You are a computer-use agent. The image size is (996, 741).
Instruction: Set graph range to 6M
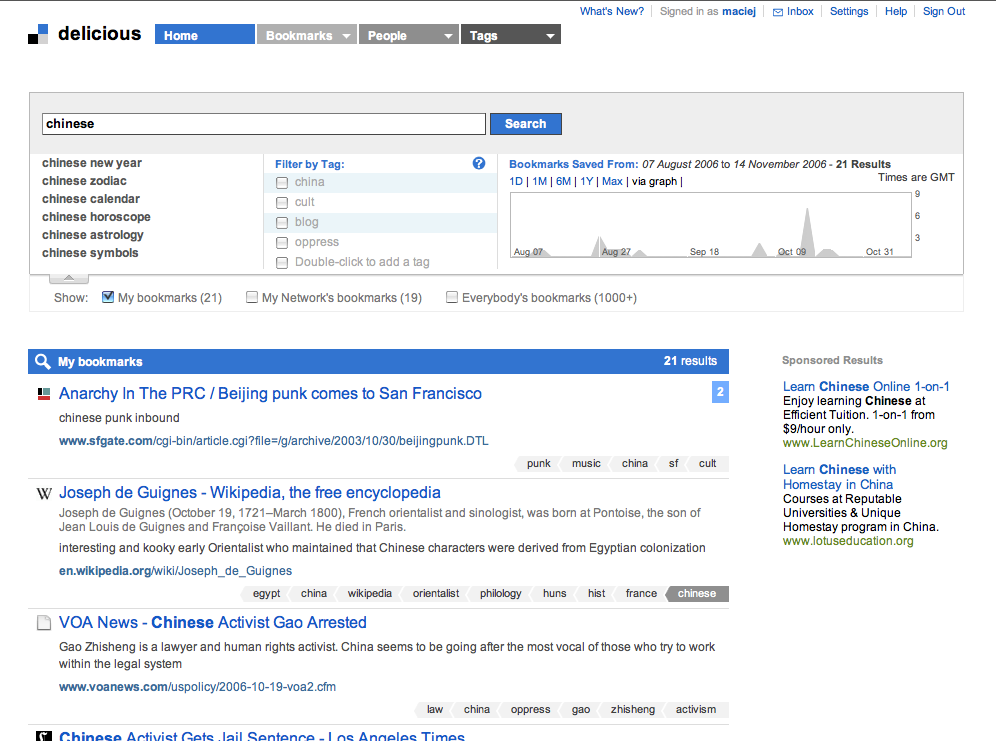click(563, 182)
